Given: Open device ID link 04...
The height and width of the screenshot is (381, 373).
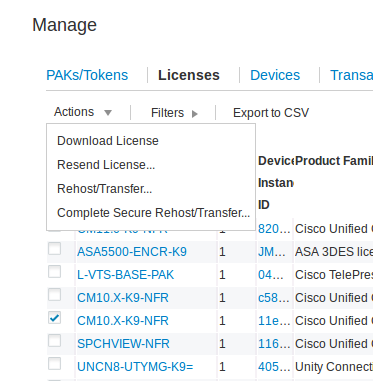Looking at the screenshot, I should 271,275.
